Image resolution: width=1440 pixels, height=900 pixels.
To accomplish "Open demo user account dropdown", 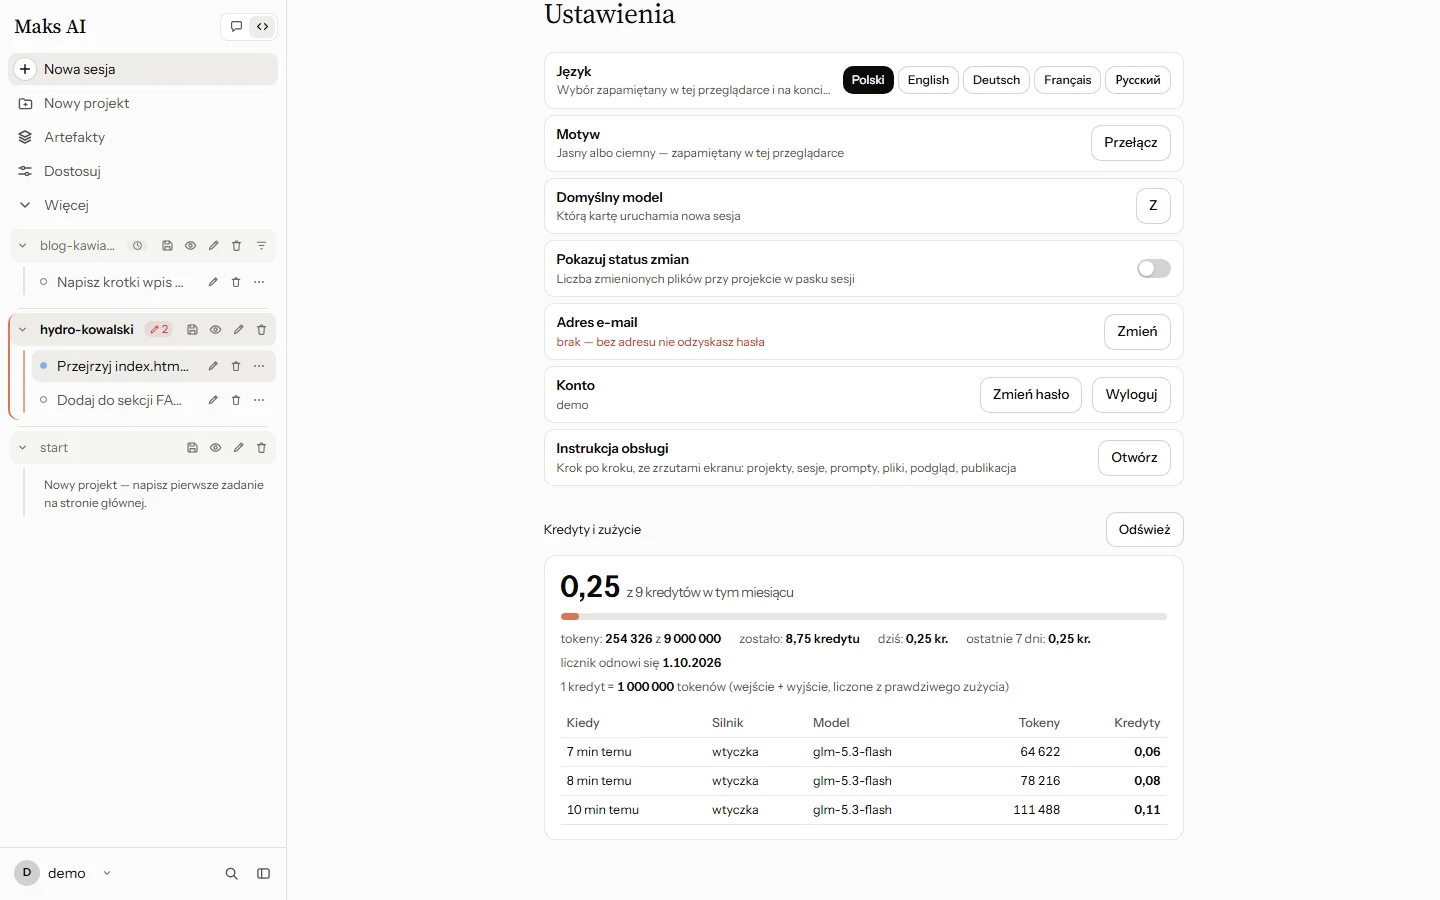I will pos(67,873).
